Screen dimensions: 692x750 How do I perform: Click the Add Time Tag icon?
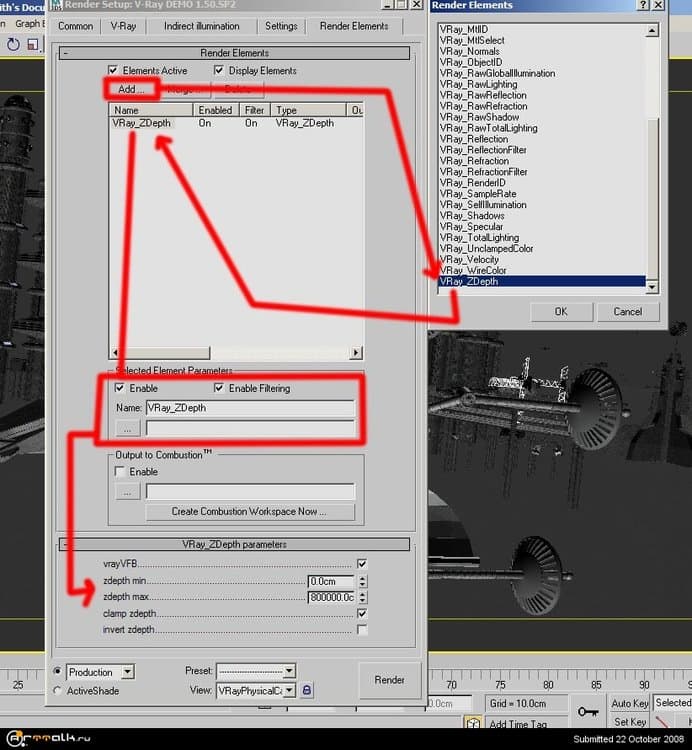pyautogui.click(x=473, y=722)
